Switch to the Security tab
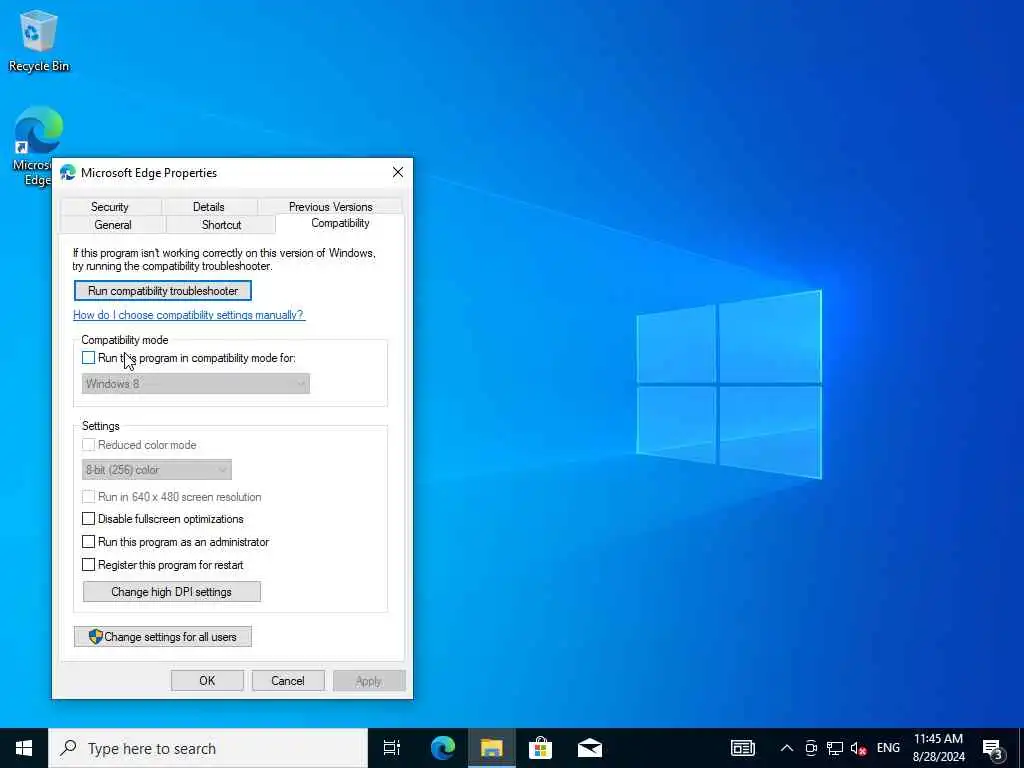Viewport: 1024px width, 768px height. click(110, 206)
